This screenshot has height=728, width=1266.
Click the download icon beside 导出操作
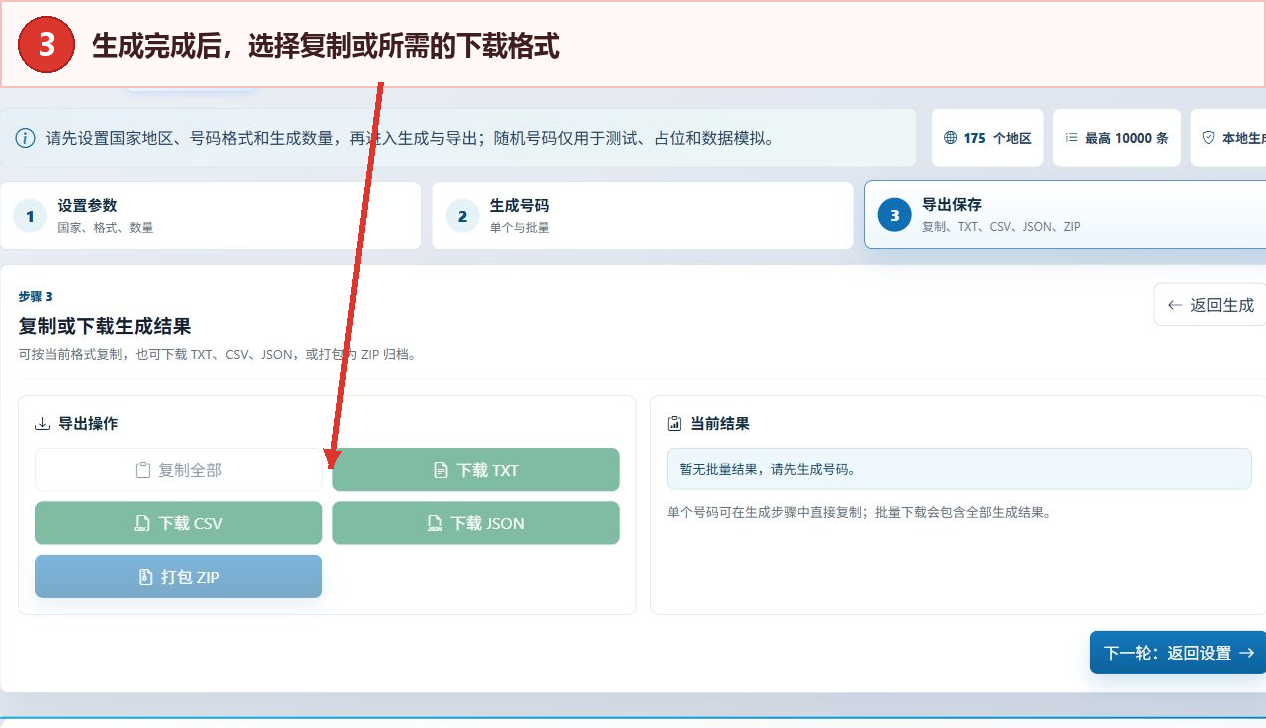pyautogui.click(x=42, y=424)
